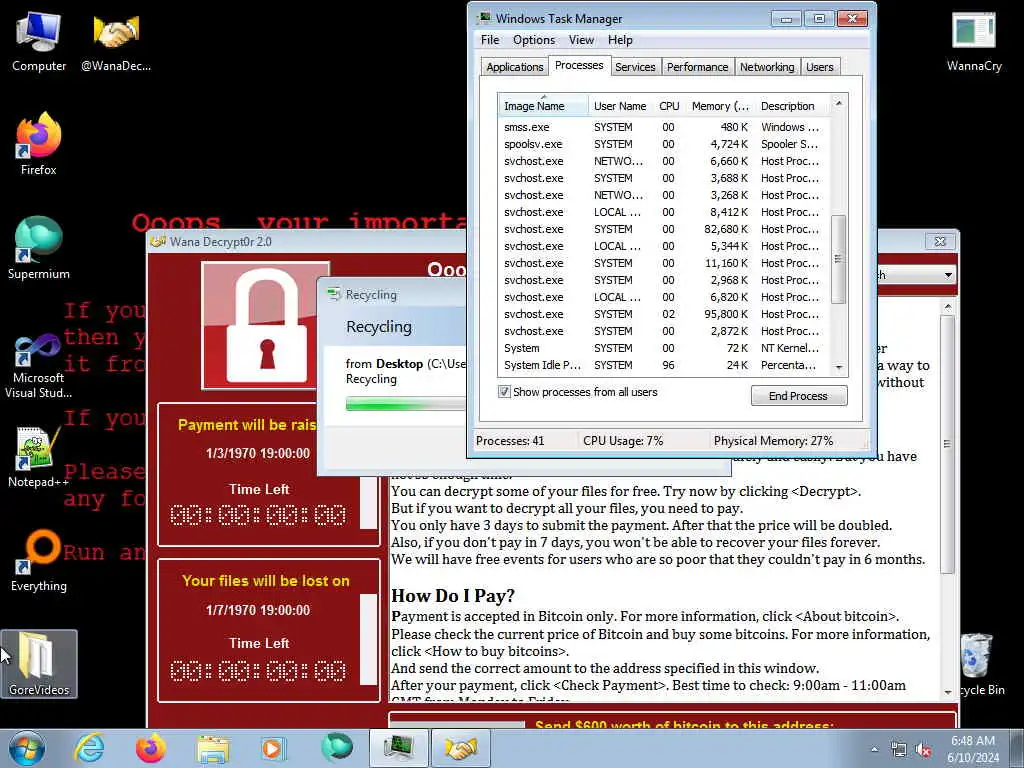Viewport: 1024px width, 768px height.
Task: Switch to Wana Decrypt0r taskbar button
Action: coord(460,748)
